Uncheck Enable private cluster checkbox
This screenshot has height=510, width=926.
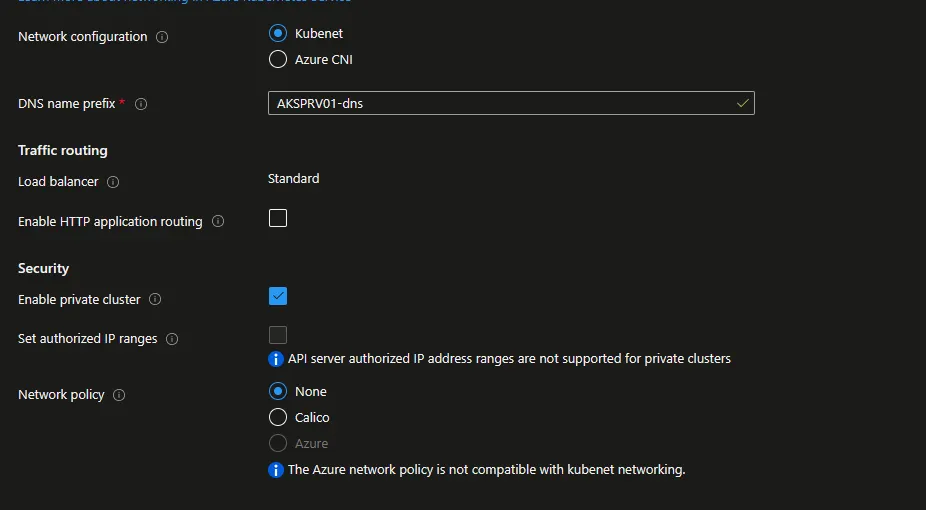[278, 296]
